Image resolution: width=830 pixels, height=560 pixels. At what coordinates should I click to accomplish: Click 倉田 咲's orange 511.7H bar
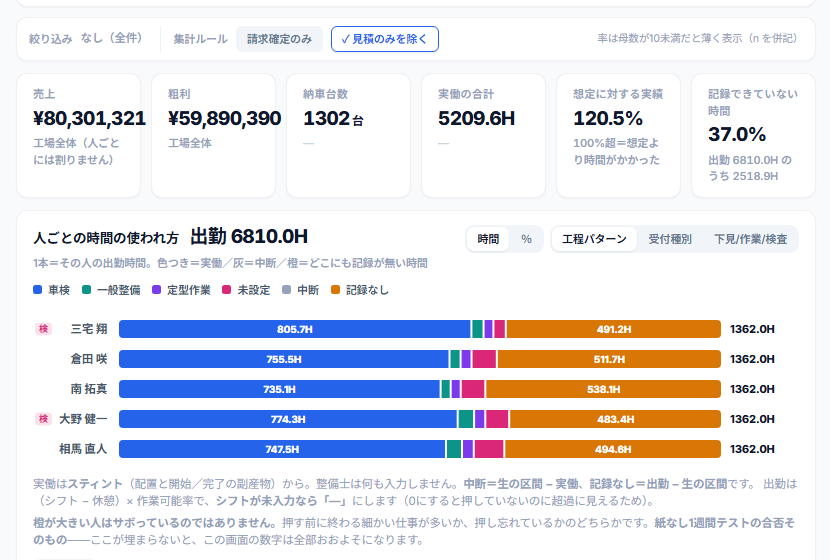(609, 359)
